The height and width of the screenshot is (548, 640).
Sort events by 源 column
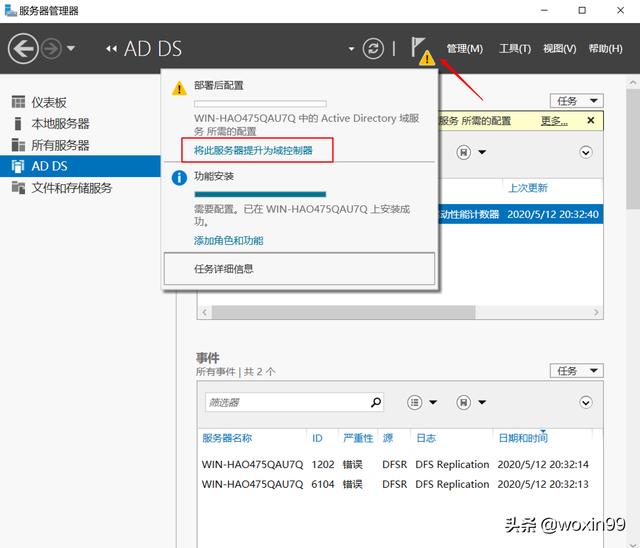[388, 438]
